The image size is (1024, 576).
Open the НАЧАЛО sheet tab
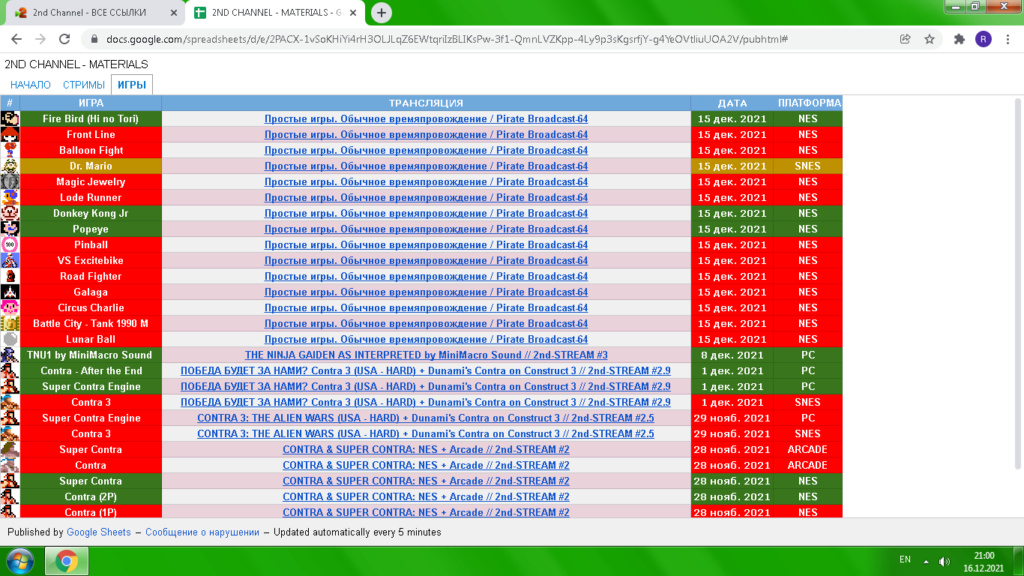point(30,85)
